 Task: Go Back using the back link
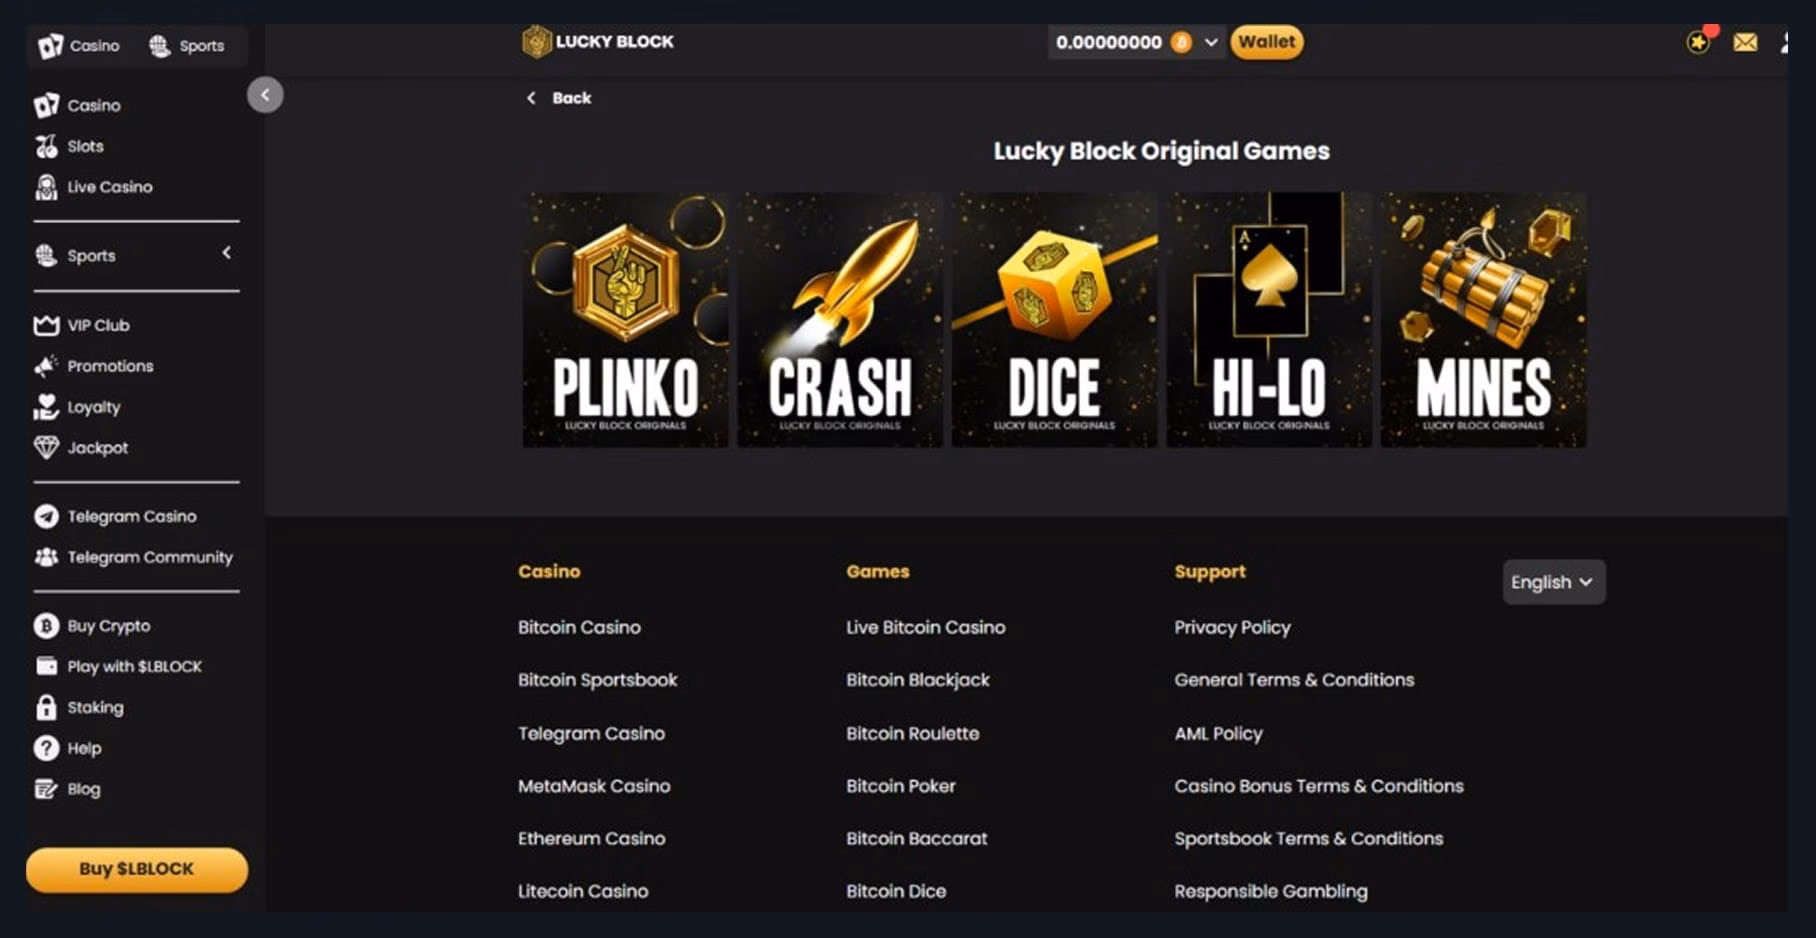coord(559,98)
